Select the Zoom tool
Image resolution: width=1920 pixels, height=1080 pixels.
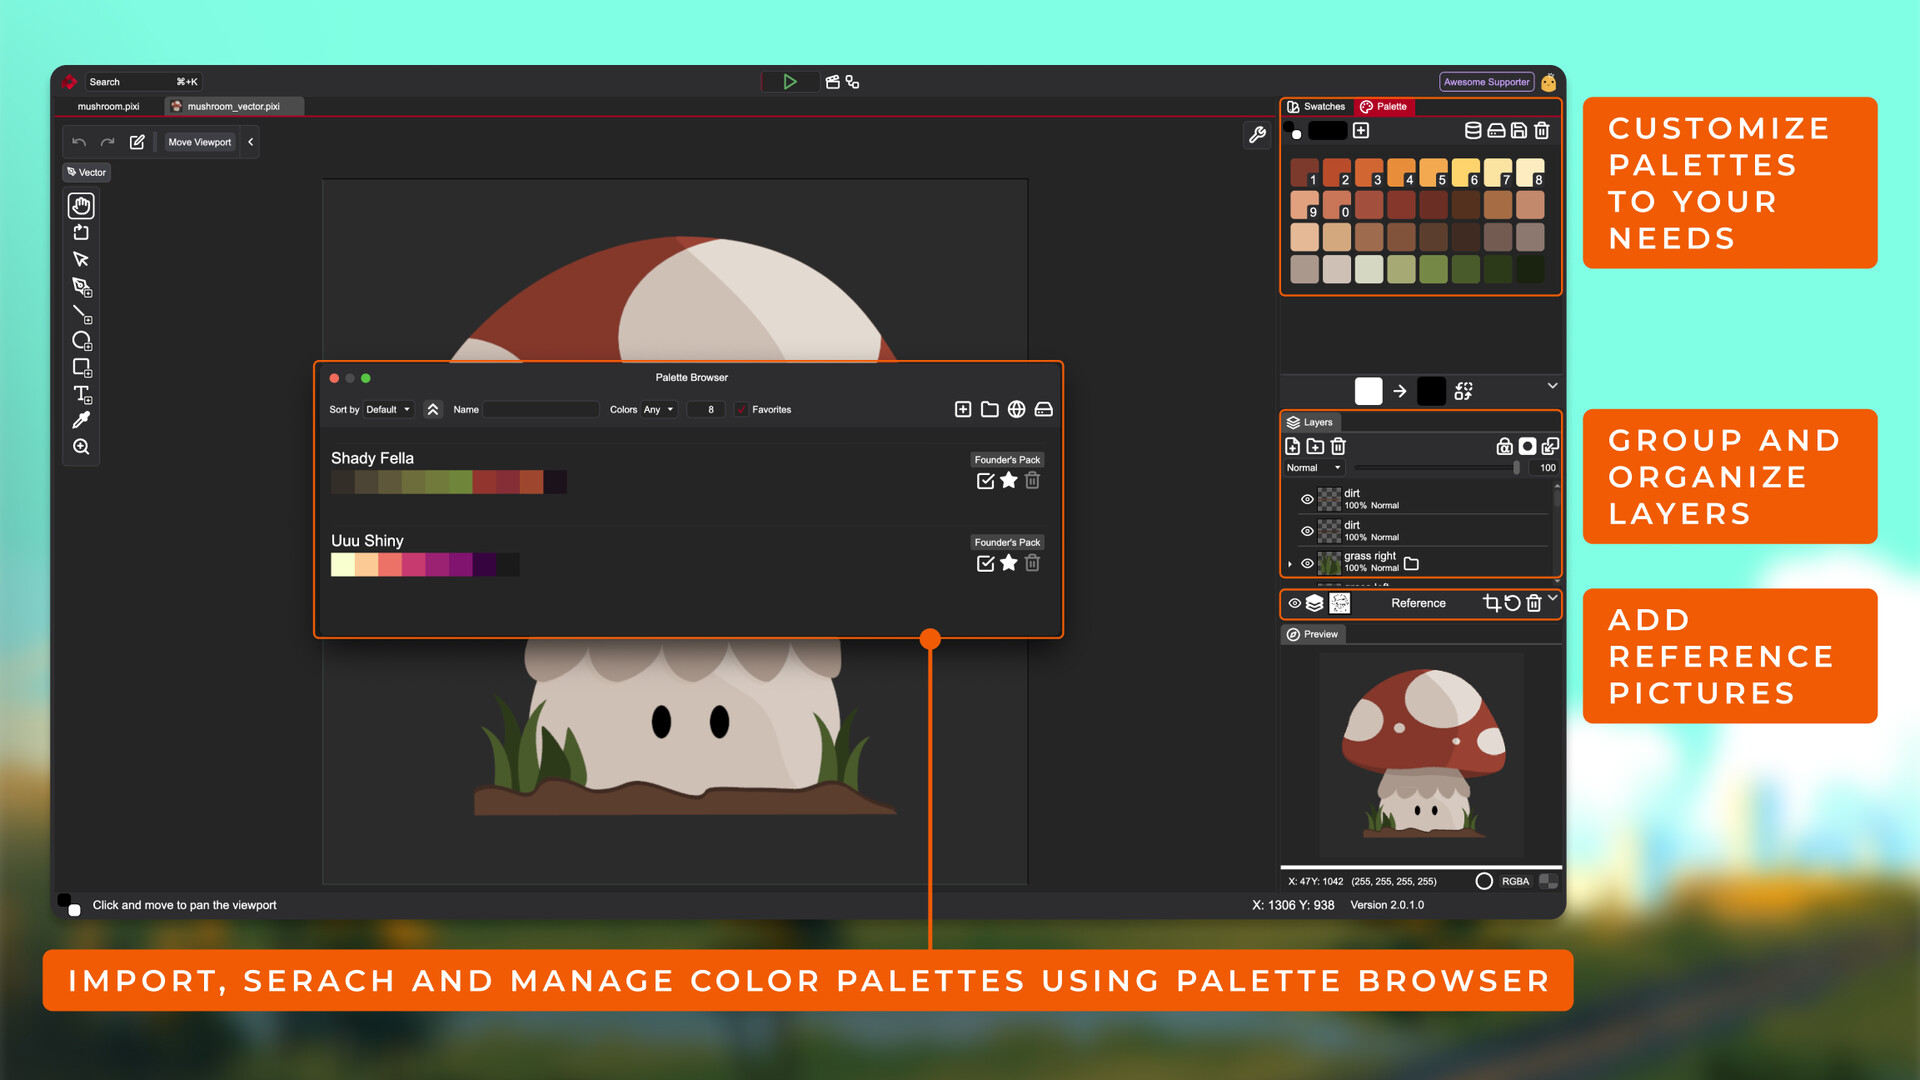pyautogui.click(x=81, y=447)
